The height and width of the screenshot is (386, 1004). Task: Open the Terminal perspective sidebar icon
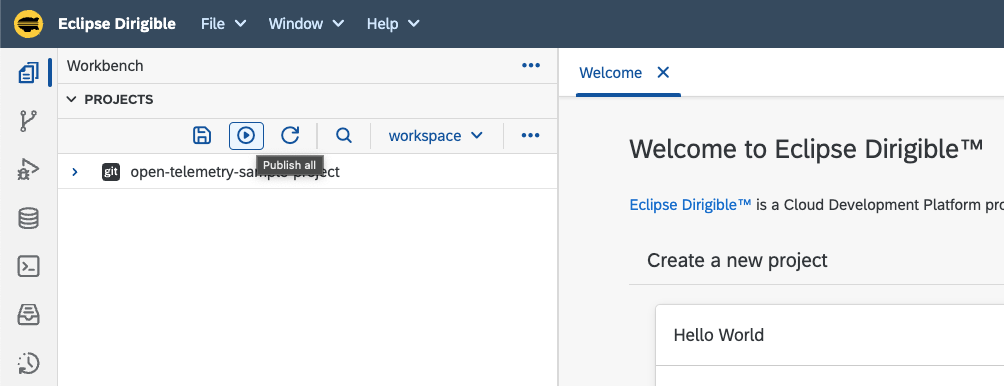click(x=28, y=266)
